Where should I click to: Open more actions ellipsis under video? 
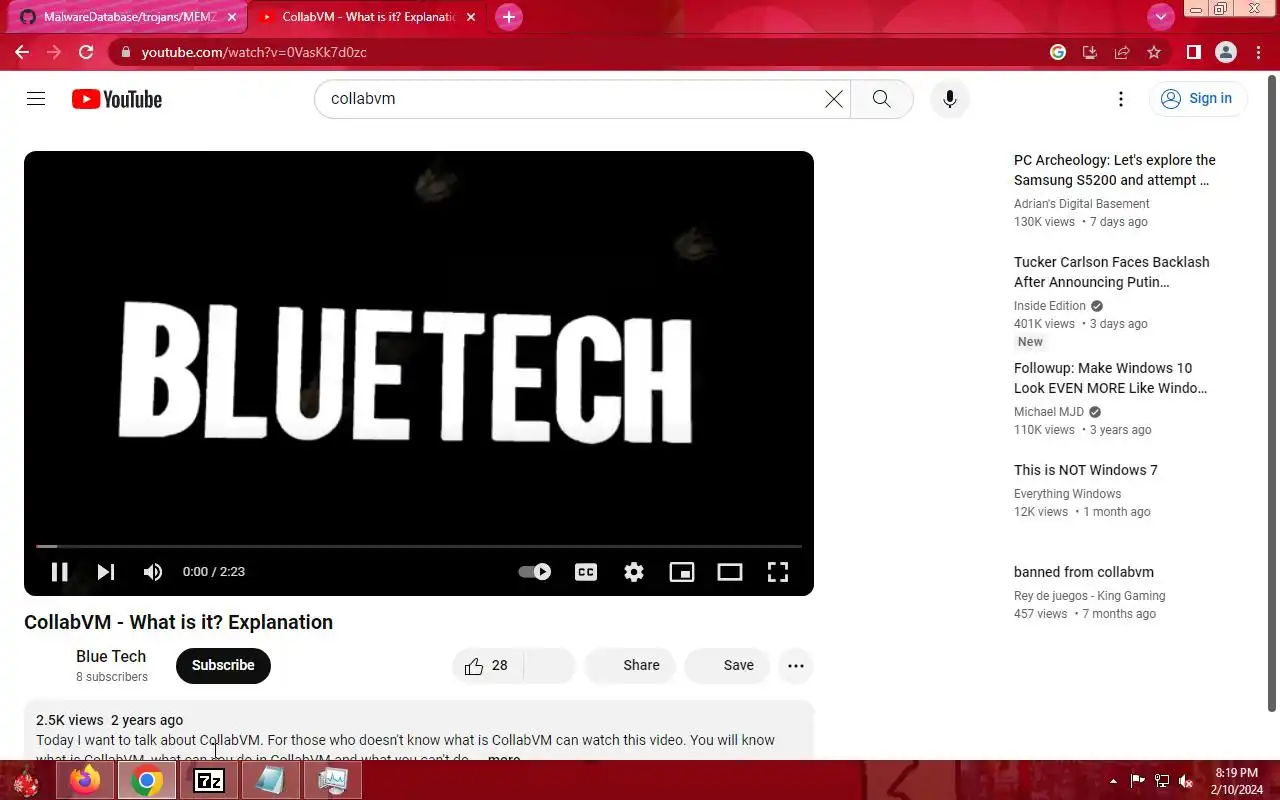pyautogui.click(x=796, y=666)
